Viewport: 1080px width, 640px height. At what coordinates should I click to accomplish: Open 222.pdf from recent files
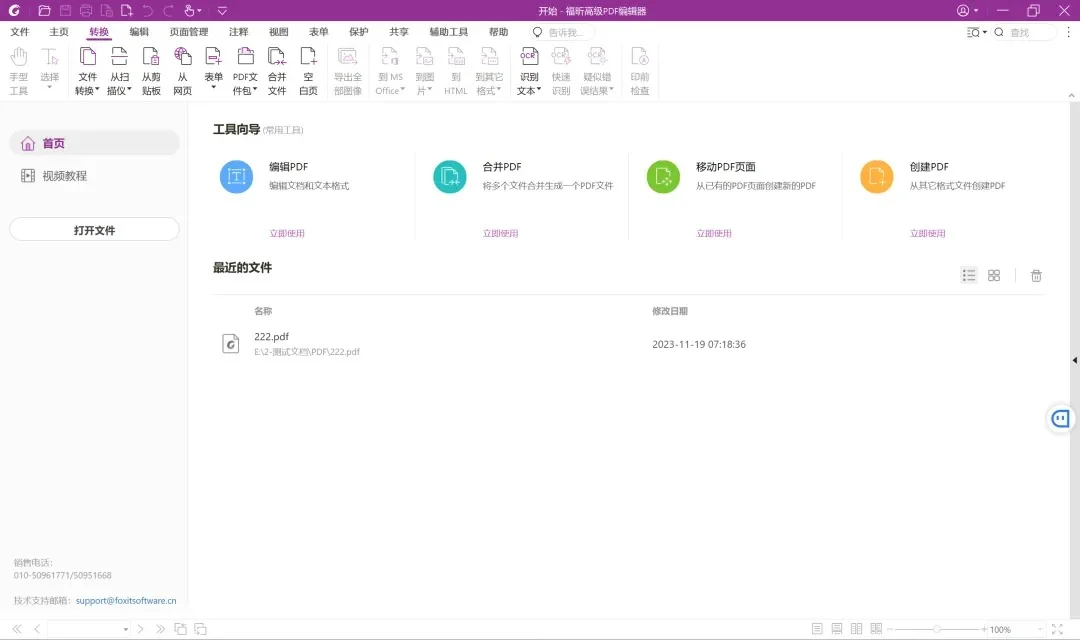click(628, 344)
